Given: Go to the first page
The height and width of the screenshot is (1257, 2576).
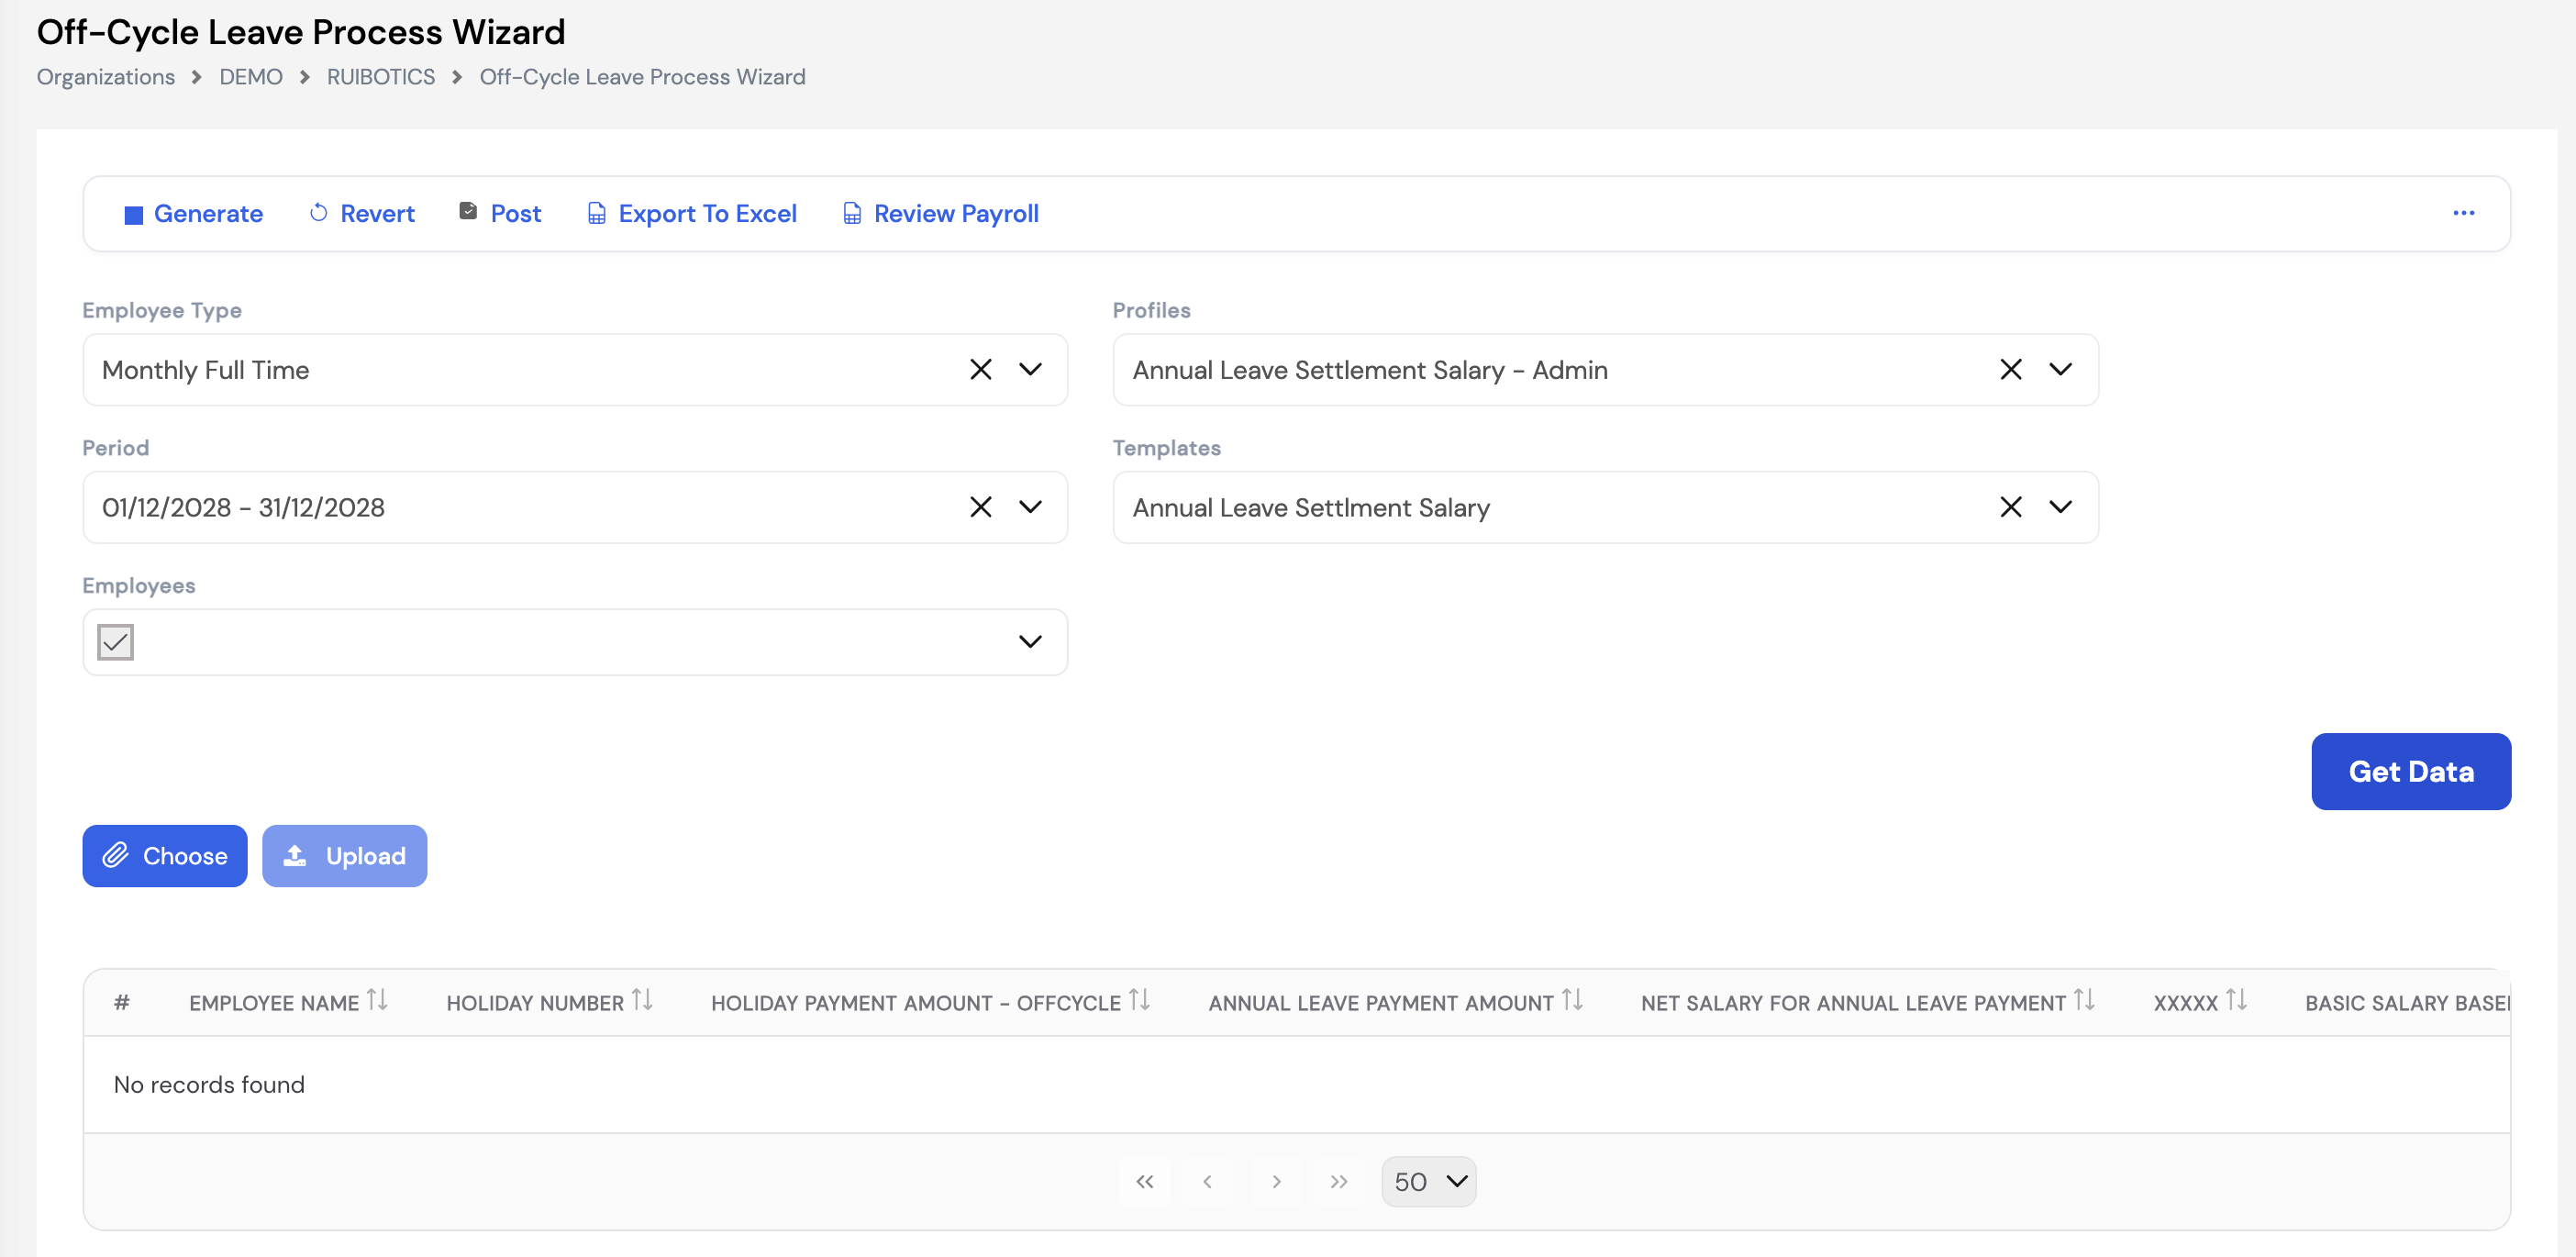Looking at the screenshot, I should coord(1145,1182).
